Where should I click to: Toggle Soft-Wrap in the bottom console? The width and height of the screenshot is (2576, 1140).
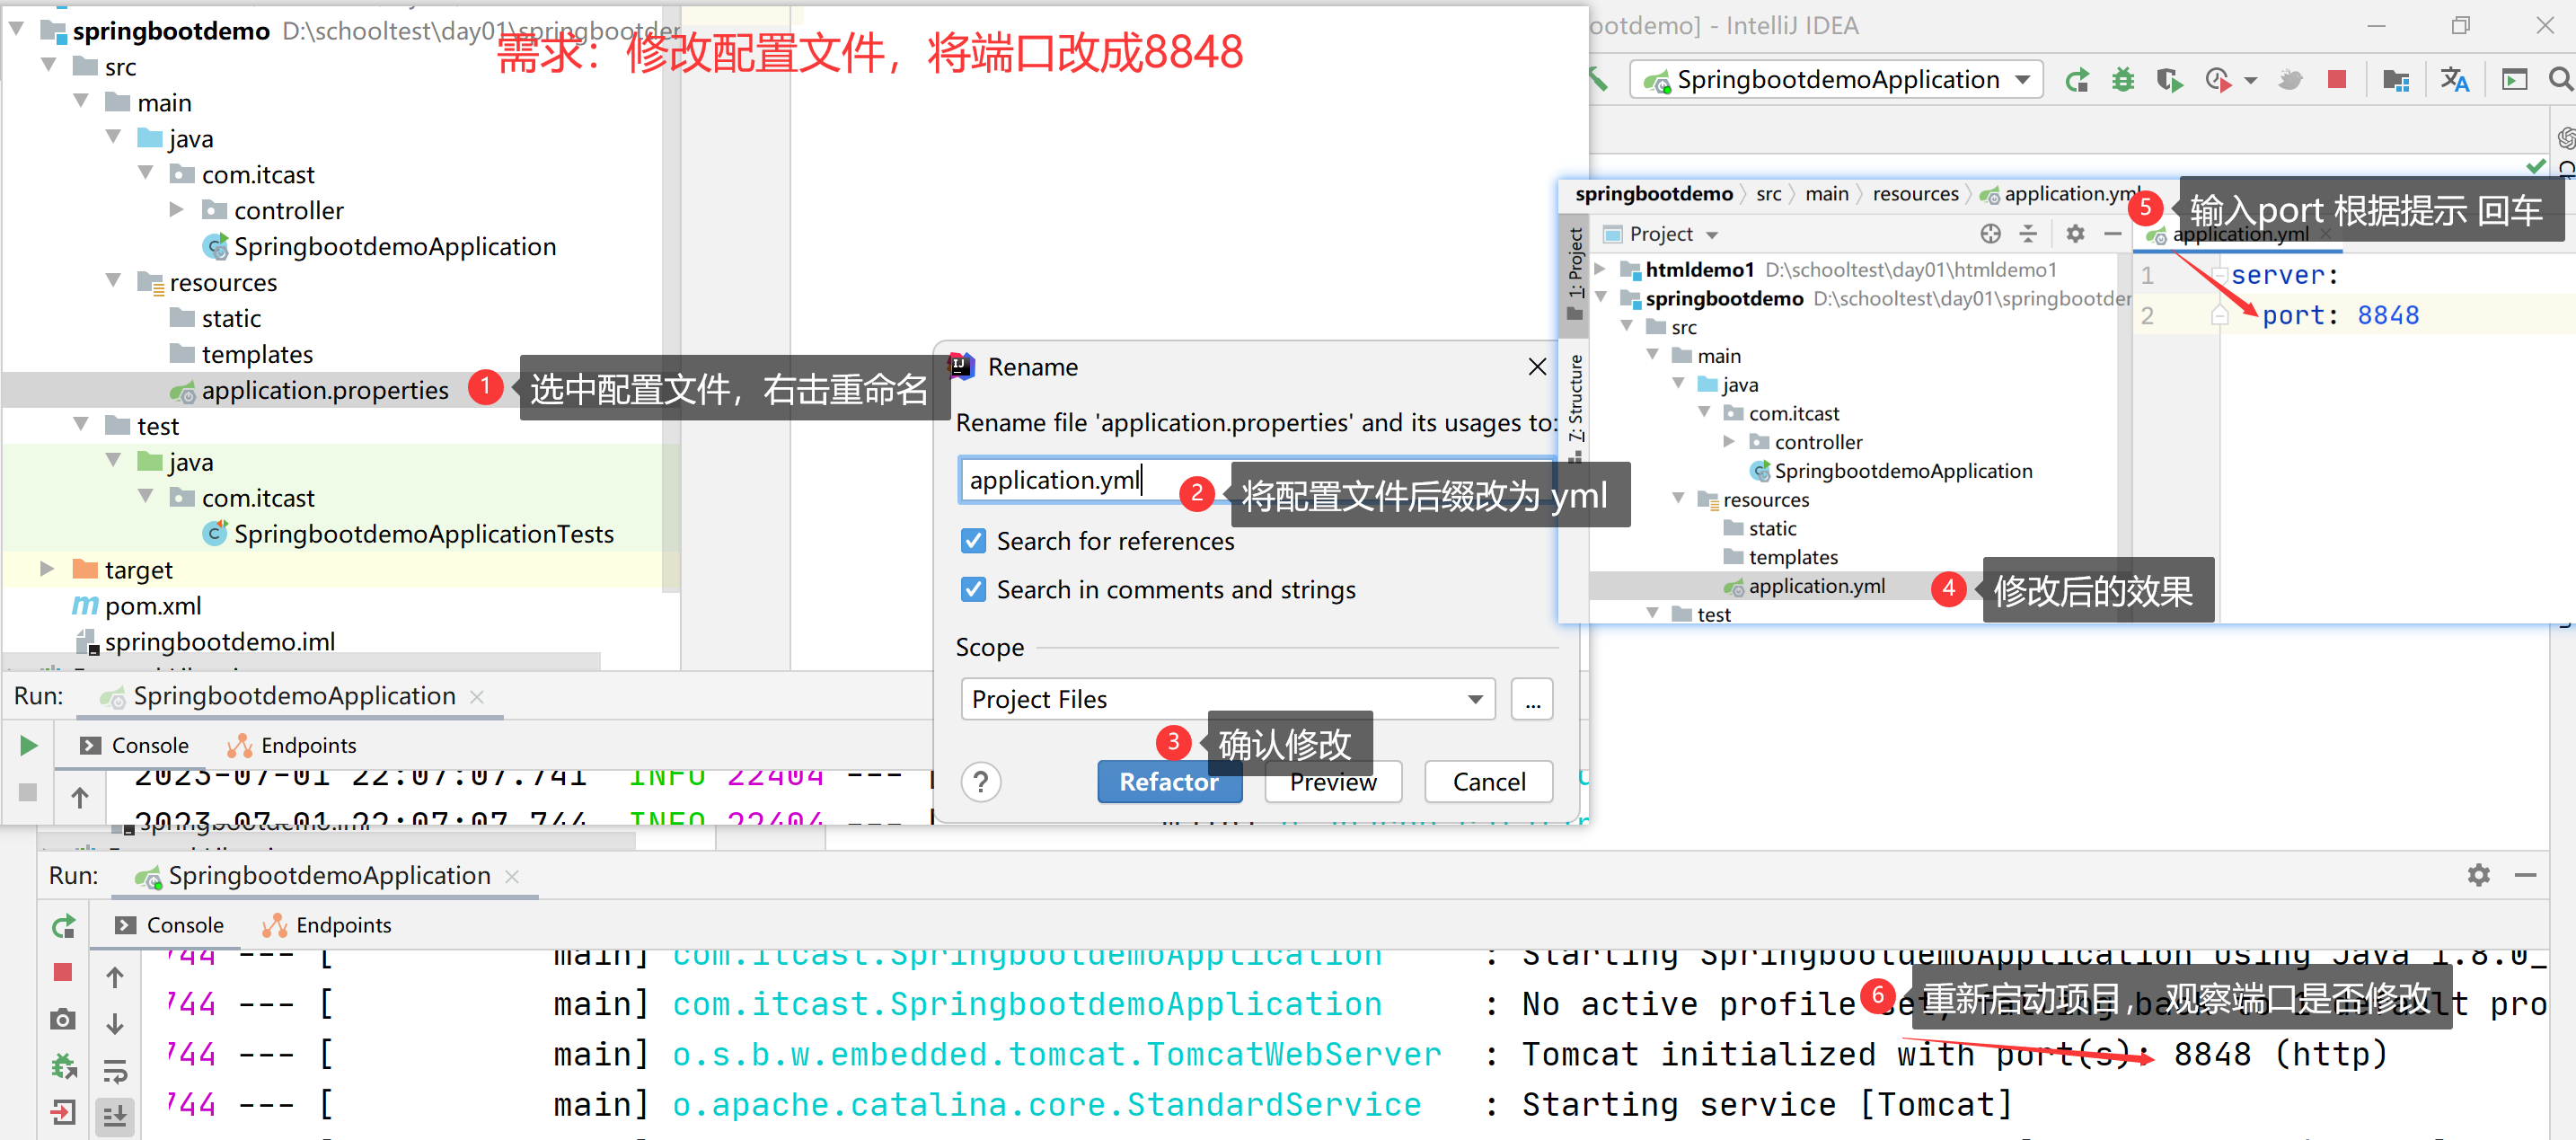(115, 1071)
